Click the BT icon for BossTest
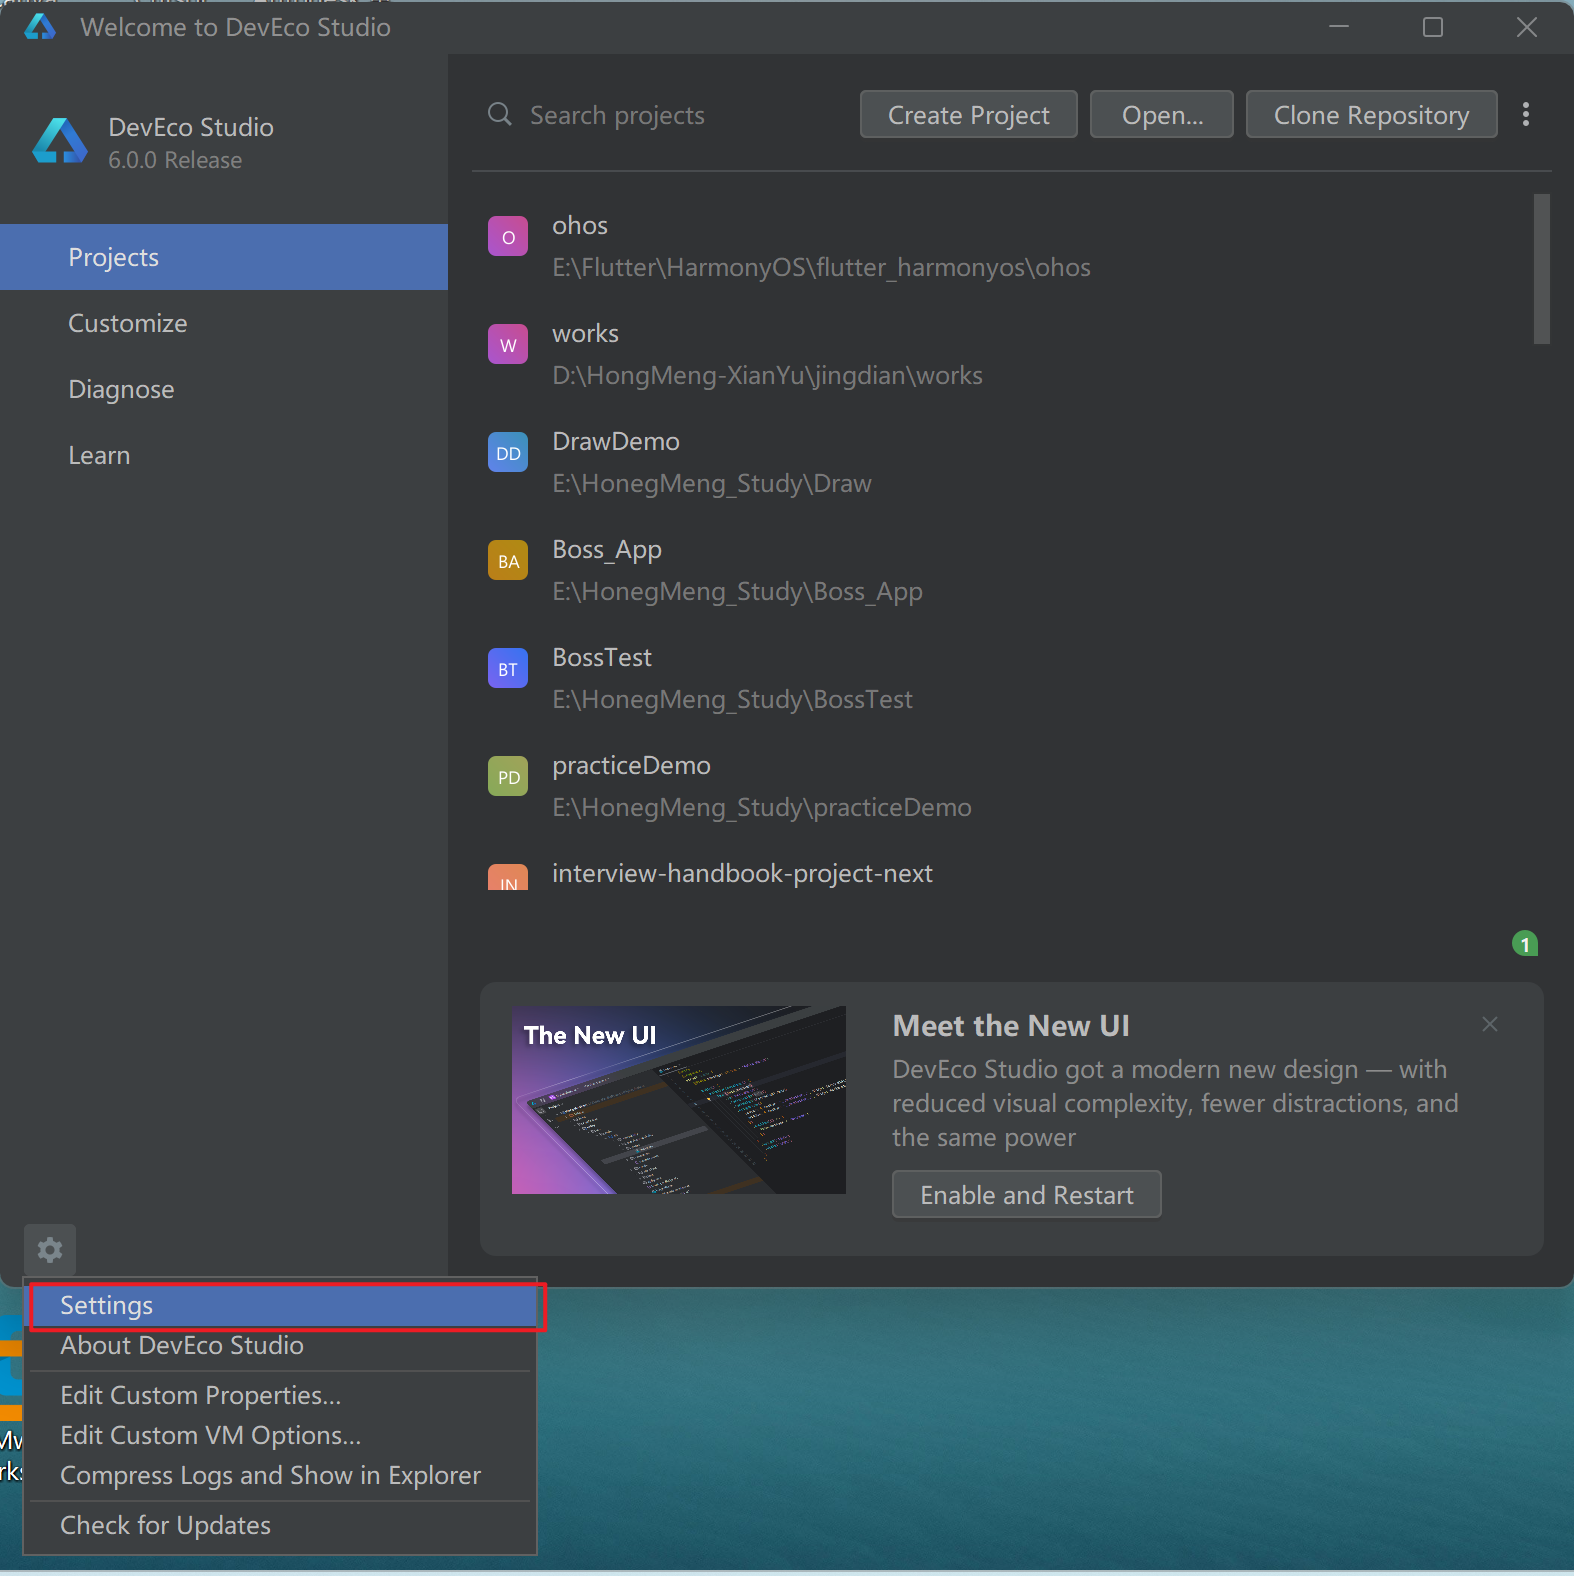Screen dimensions: 1574x1576 tap(508, 669)
